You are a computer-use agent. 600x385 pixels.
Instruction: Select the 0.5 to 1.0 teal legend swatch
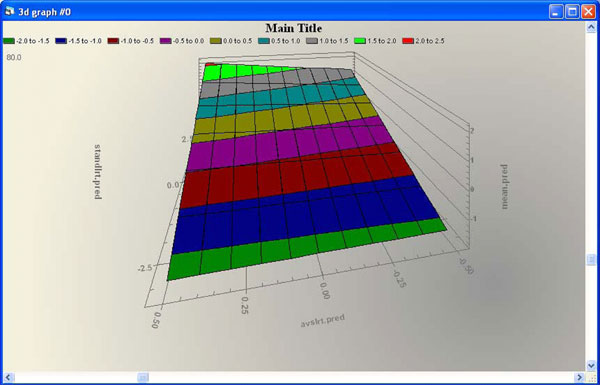264,41
